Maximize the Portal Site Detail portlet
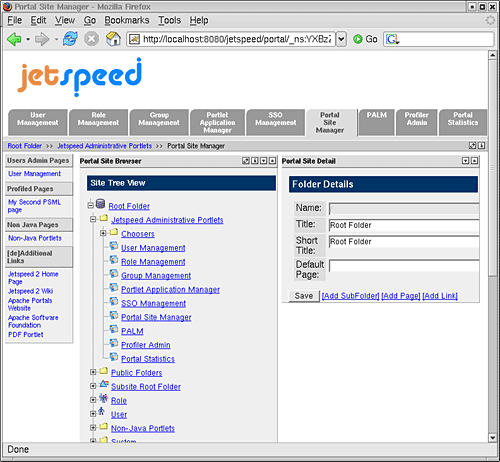This screenshot has height=462, width=500. click(474, 161)
